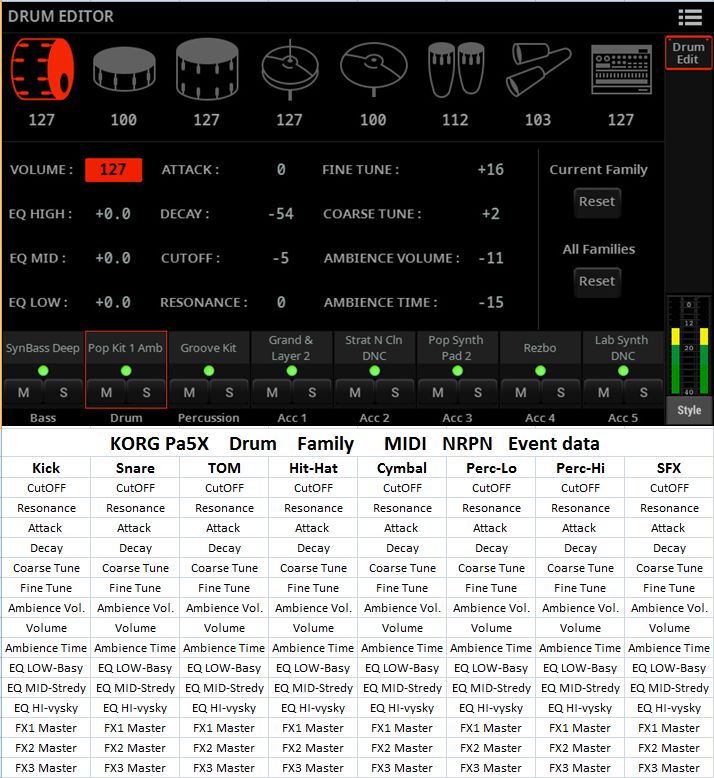Solo the Acc 5 track

tap(644, 393)
